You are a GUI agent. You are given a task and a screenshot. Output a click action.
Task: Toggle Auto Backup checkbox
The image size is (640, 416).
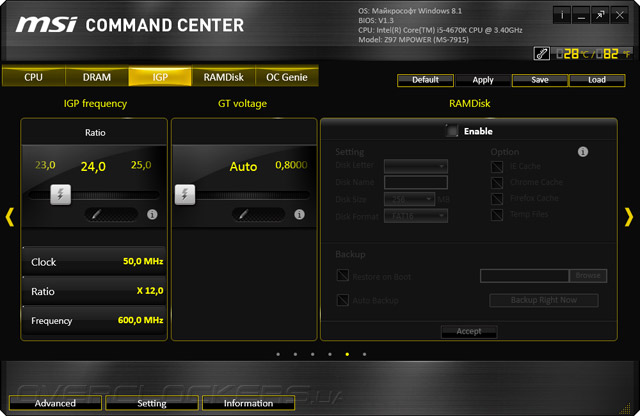tap(342, 300)
